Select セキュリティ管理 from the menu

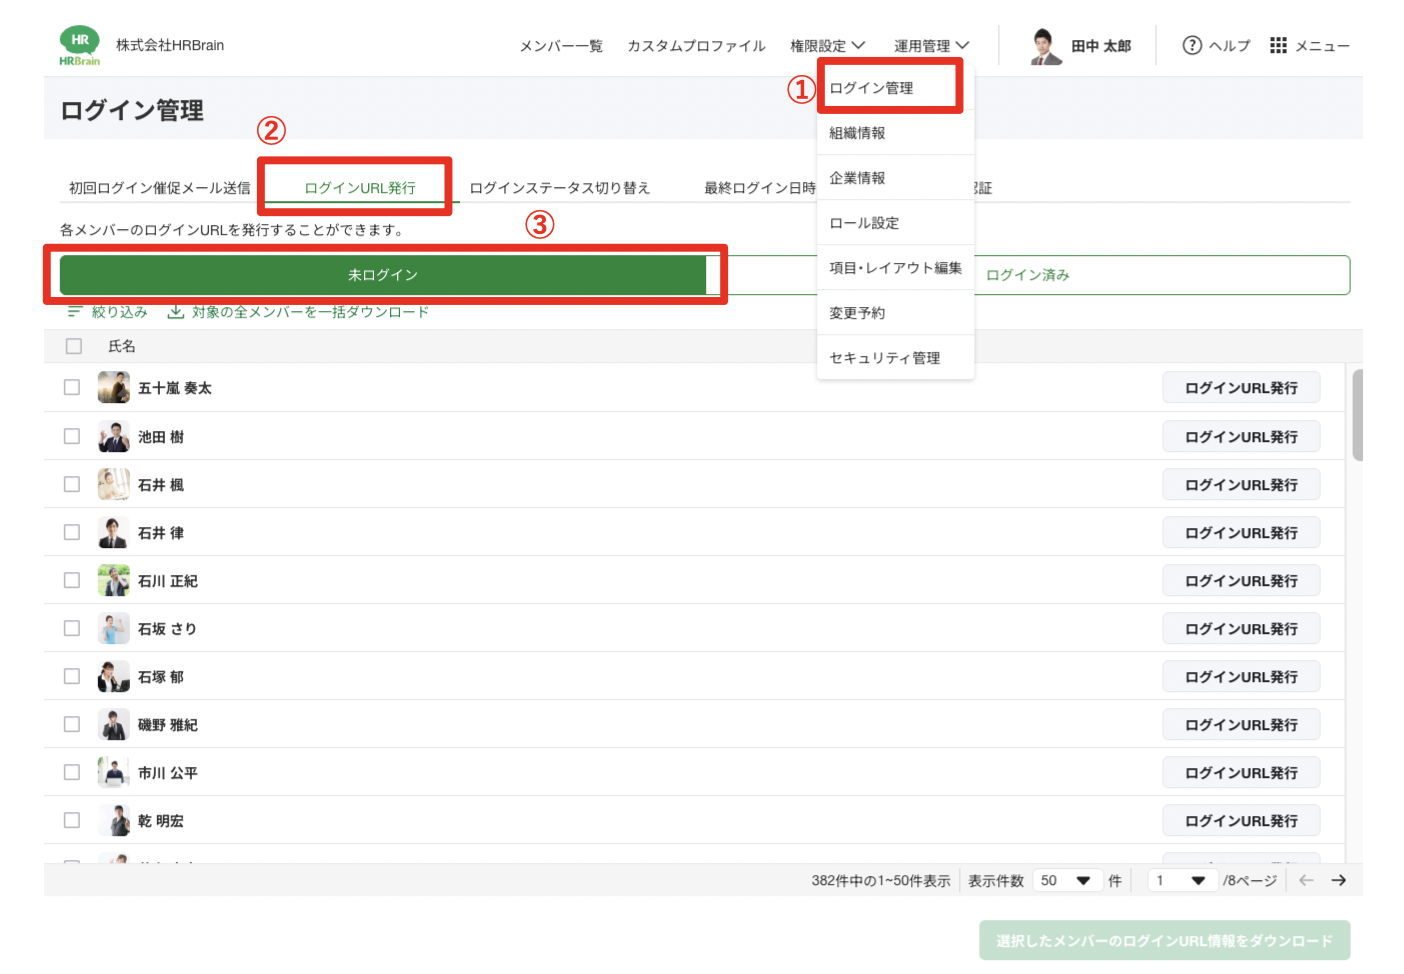tap(884, 358)
